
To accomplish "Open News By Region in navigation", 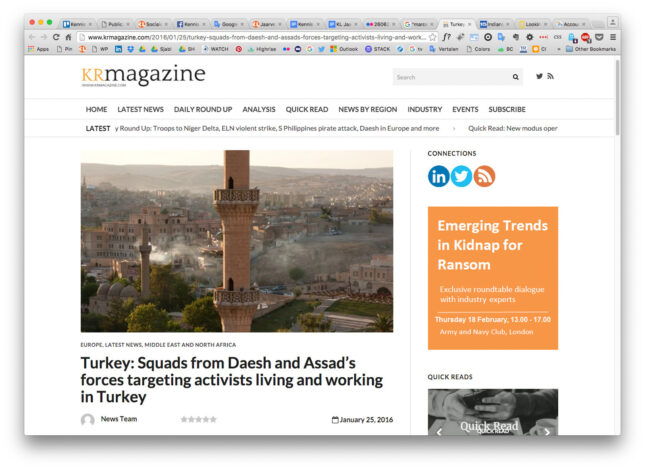I will (x=367, y=109).
